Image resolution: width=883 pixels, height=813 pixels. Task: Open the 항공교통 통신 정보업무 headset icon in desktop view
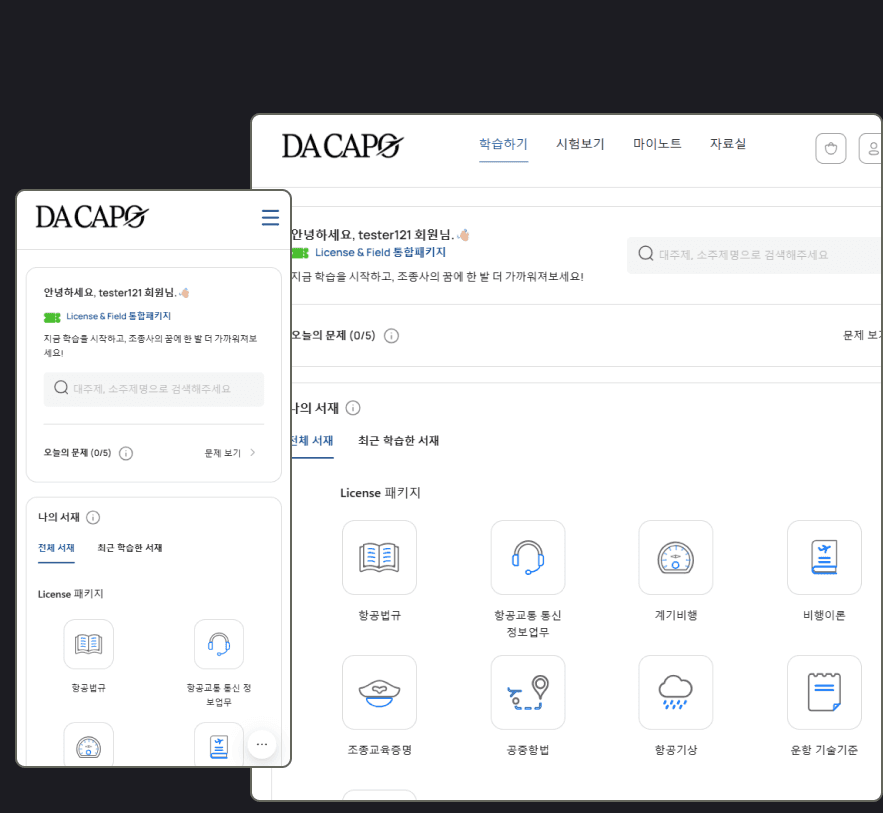coord(527,557)
